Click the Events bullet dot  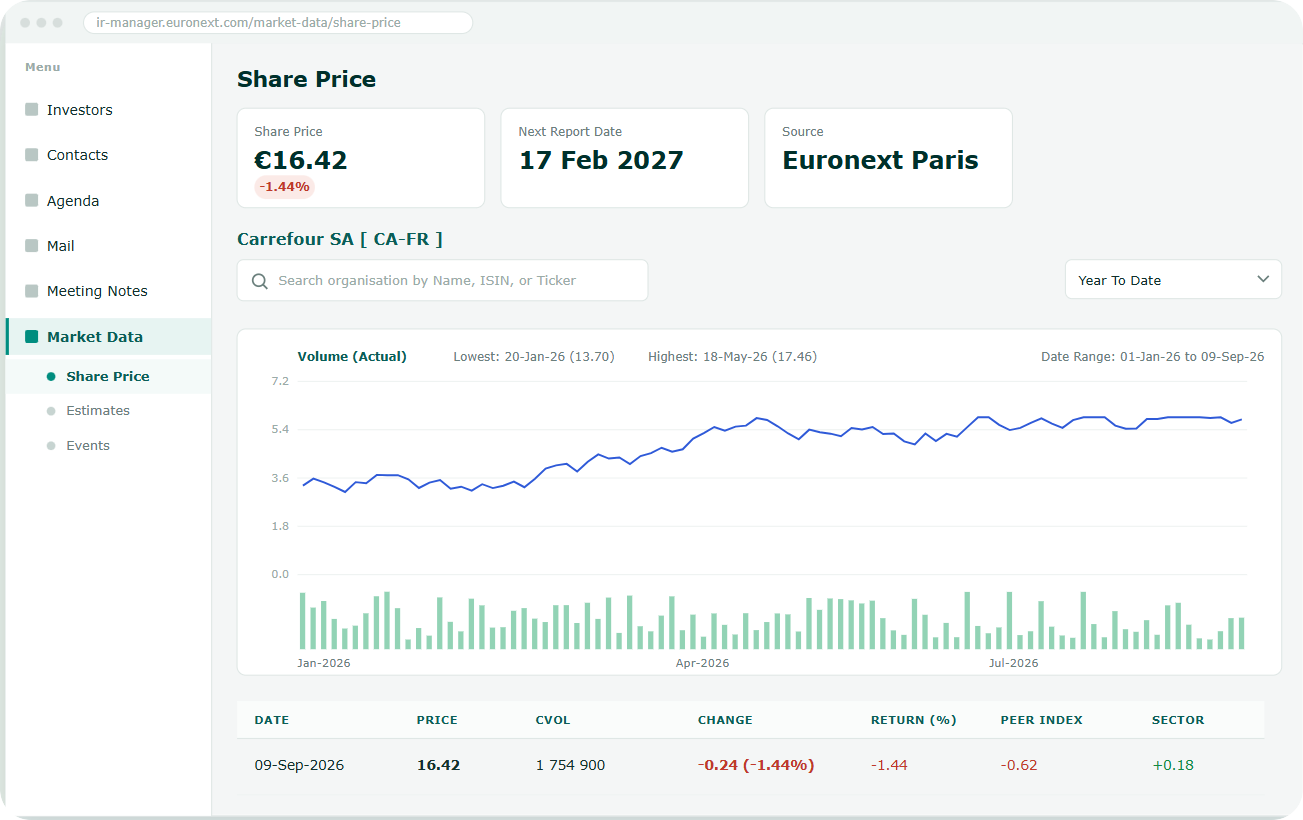pyautogui.click(x=51, y=446)
